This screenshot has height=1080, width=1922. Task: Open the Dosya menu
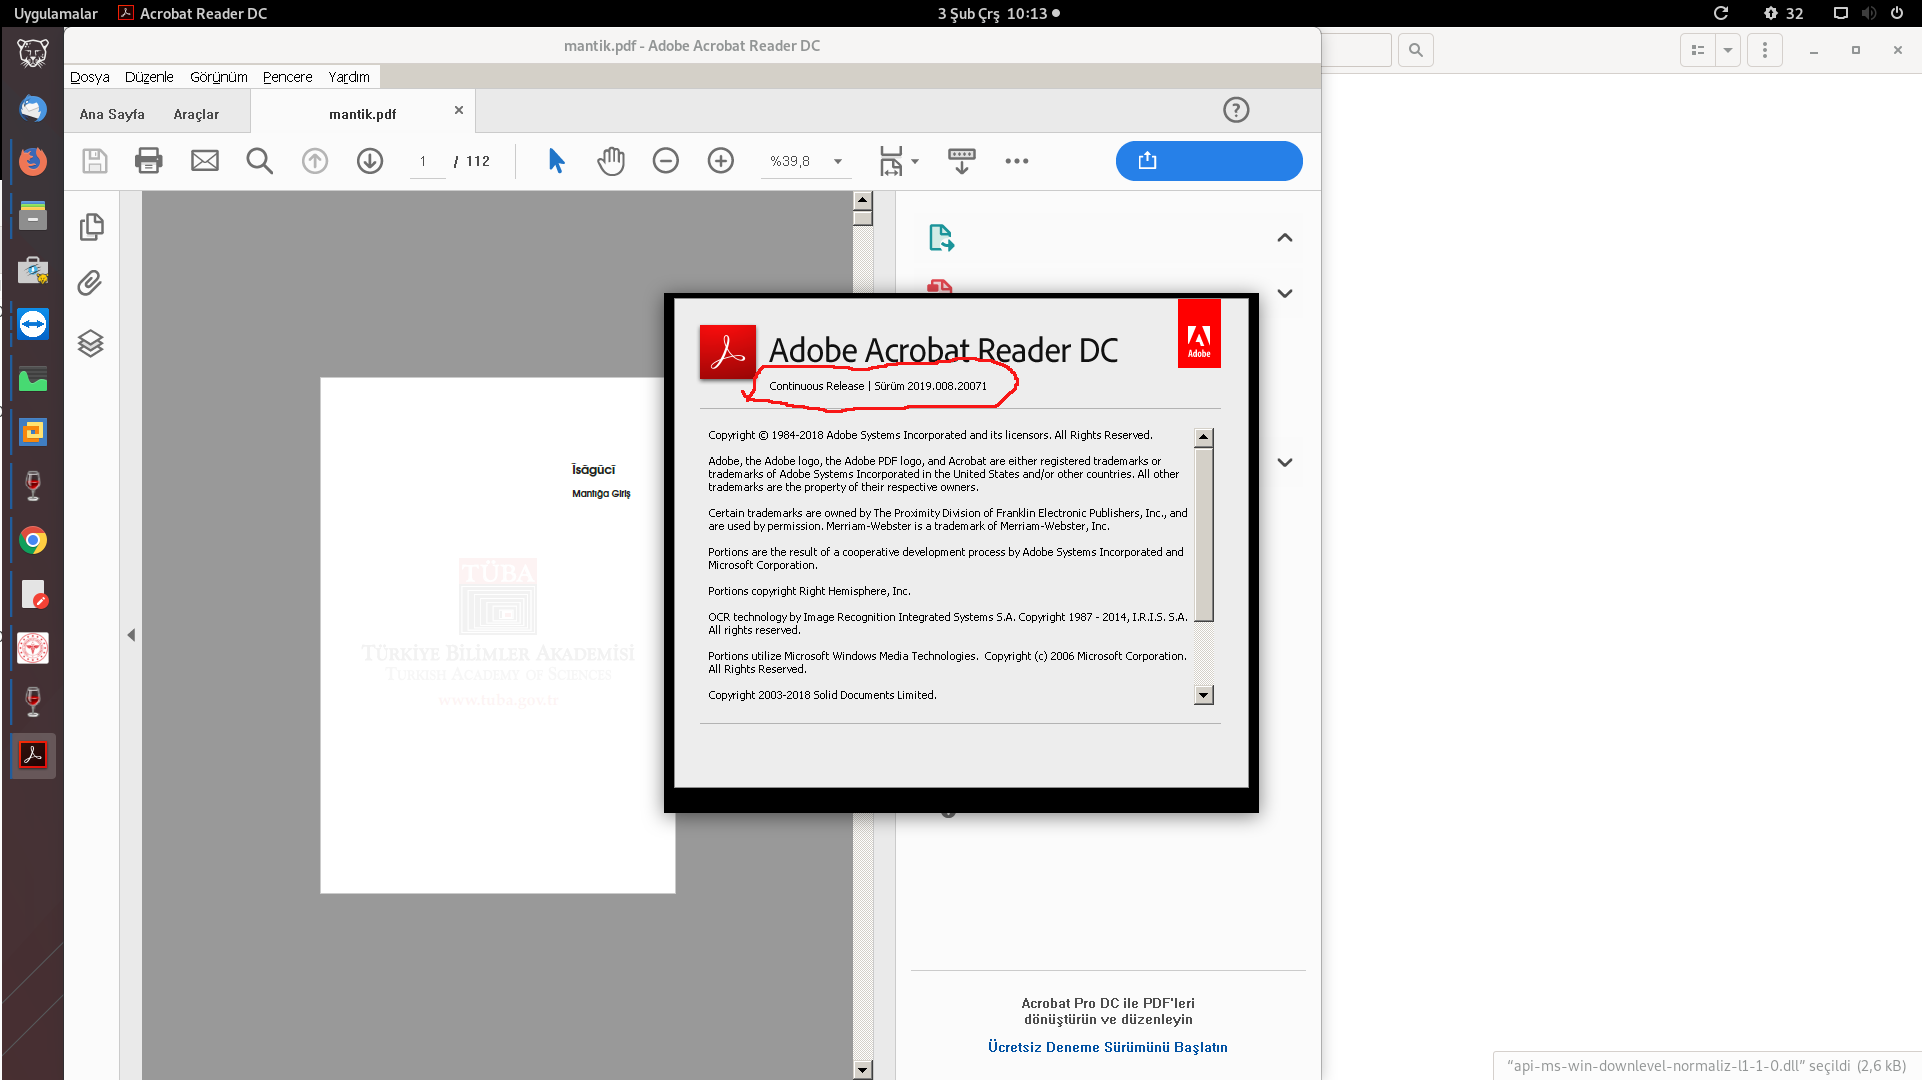pyautogui.click(x=90, y=77)
